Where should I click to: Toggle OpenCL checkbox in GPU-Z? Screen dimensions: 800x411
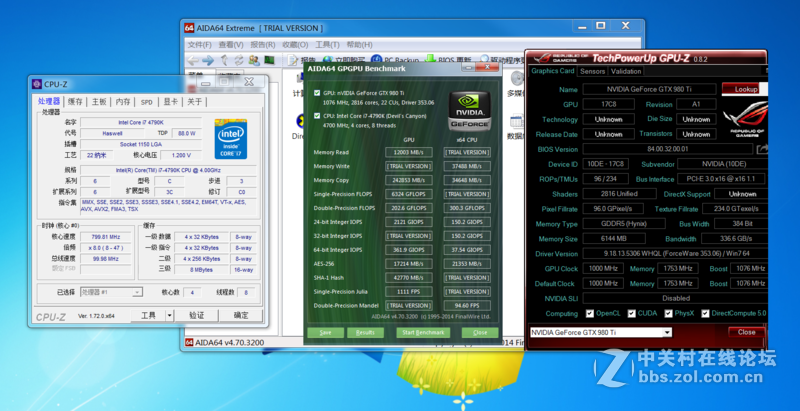click(590, 313)
